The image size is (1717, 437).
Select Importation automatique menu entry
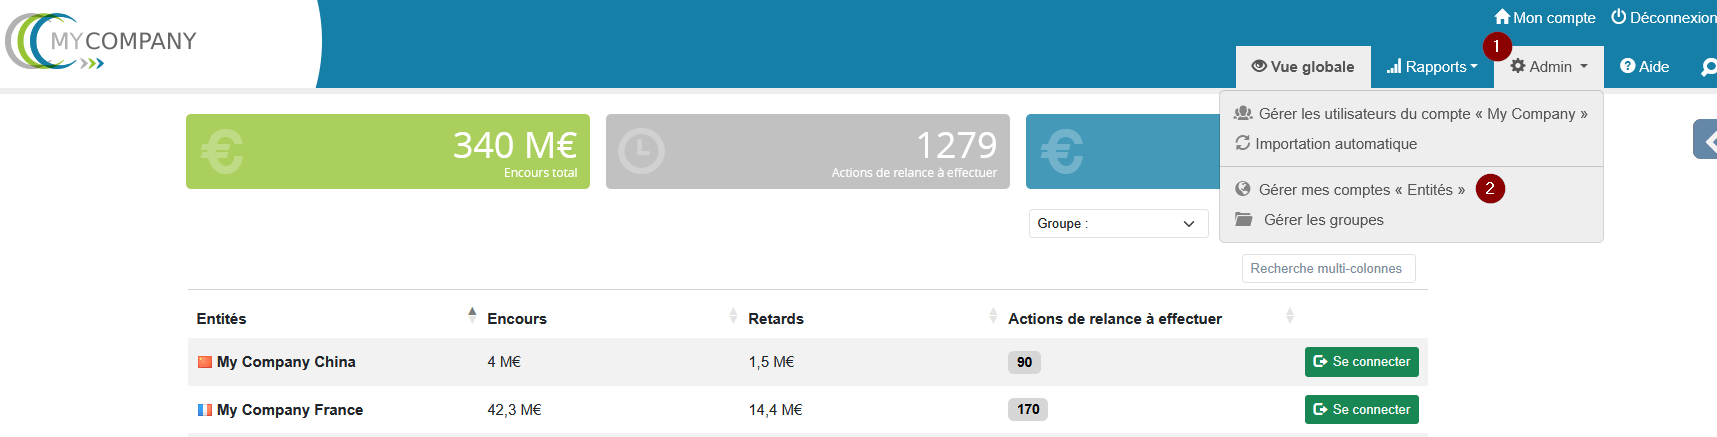[x=1411, y=144]
